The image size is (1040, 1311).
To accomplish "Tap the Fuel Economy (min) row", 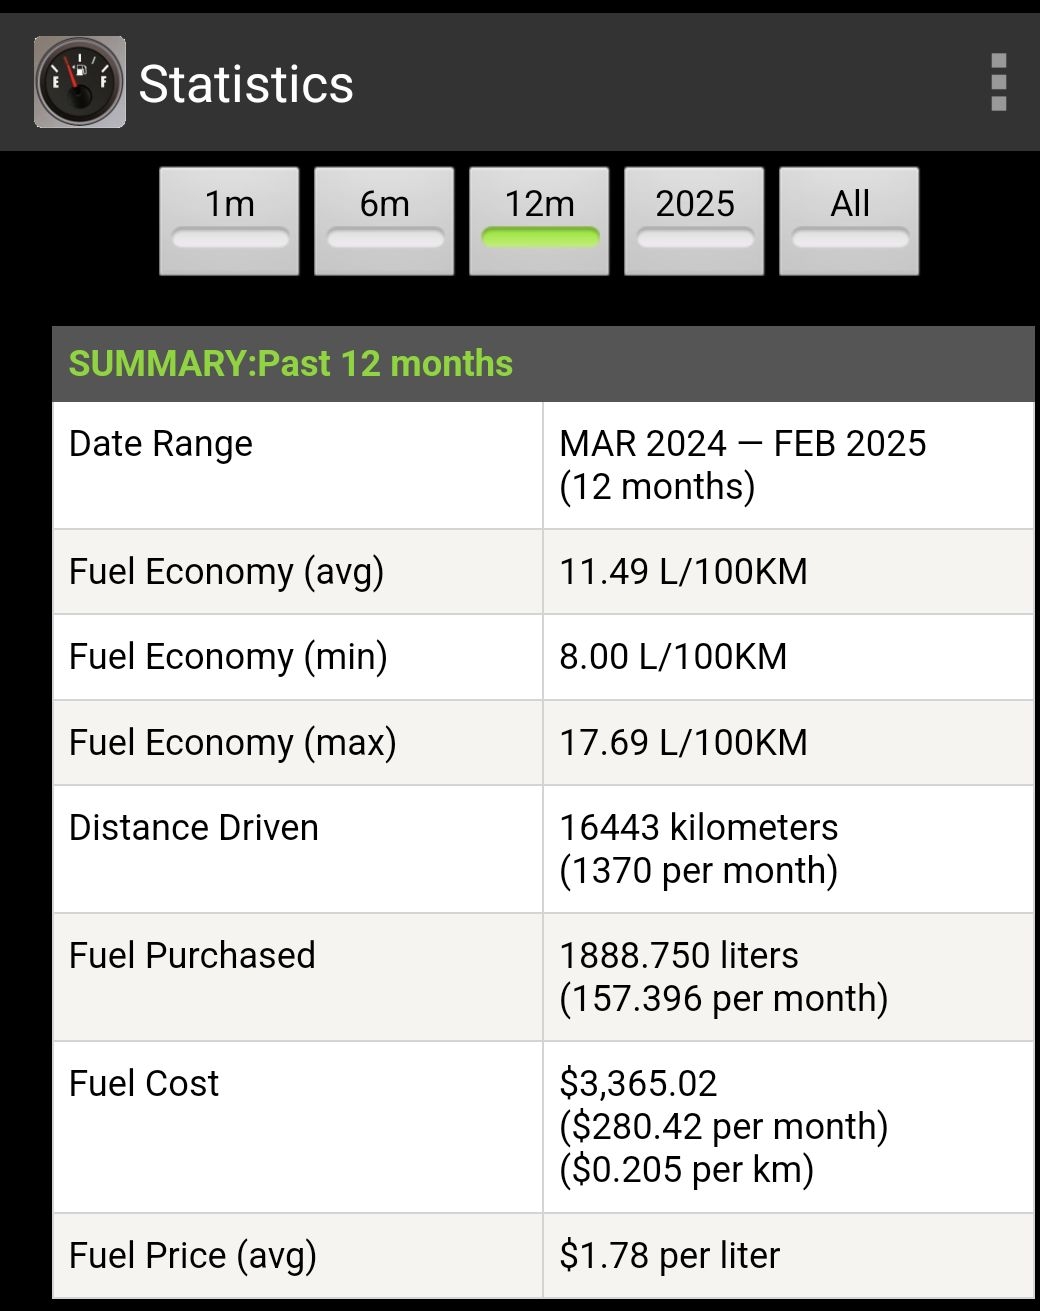I will 228,657.
